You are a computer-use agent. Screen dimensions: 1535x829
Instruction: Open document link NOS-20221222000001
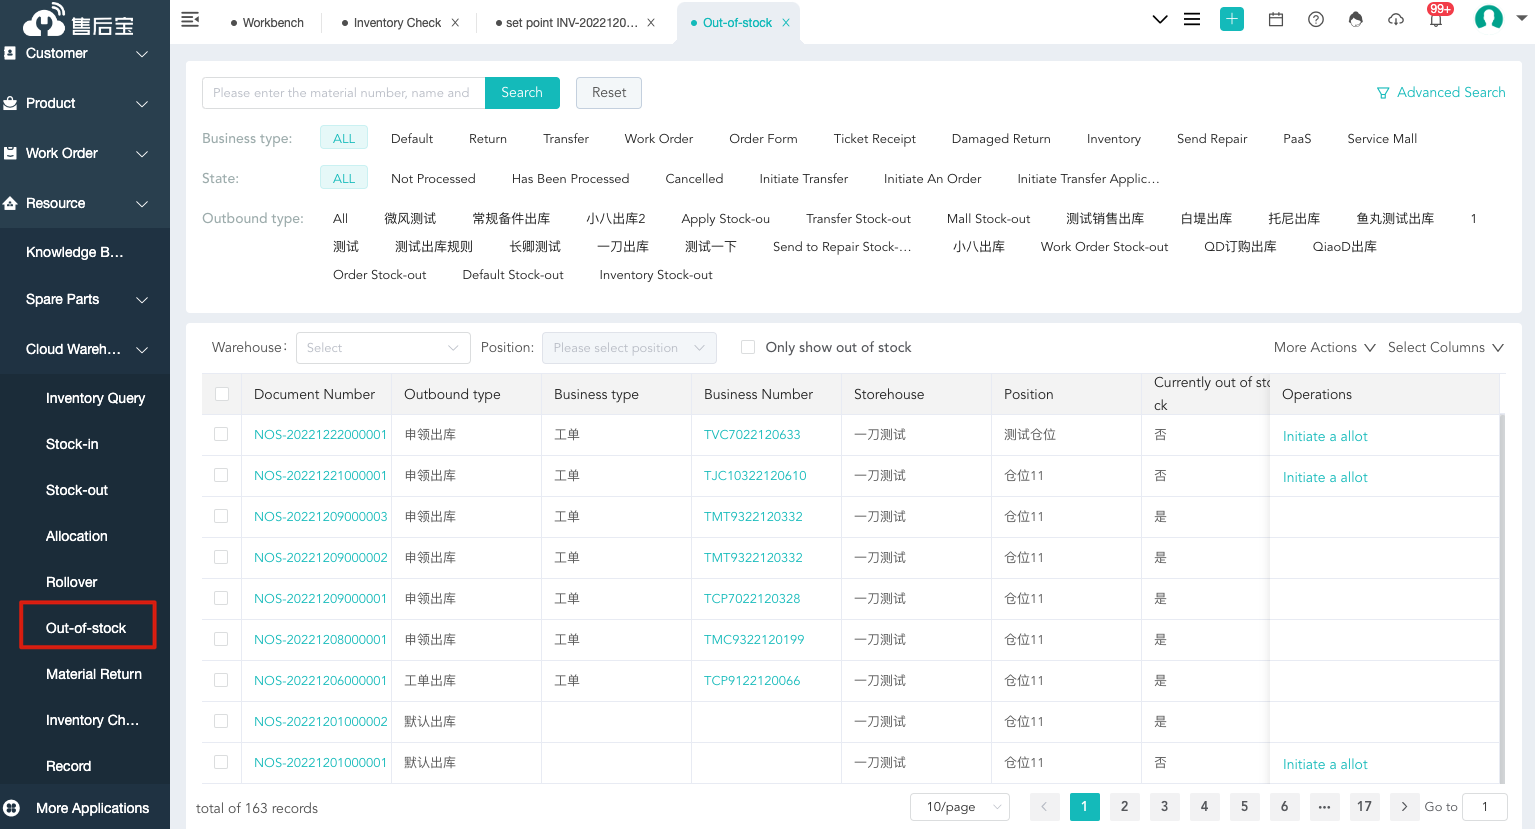point(320,435)
